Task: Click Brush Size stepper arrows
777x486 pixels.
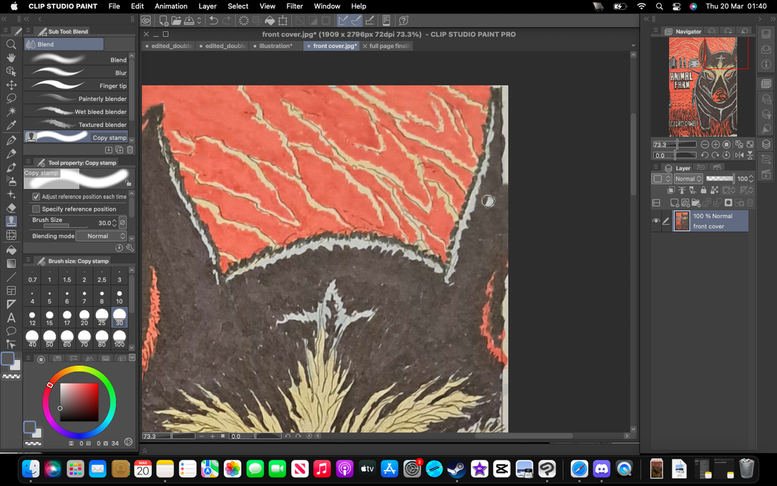Action: pyautogui.click(x=114, y=223)
